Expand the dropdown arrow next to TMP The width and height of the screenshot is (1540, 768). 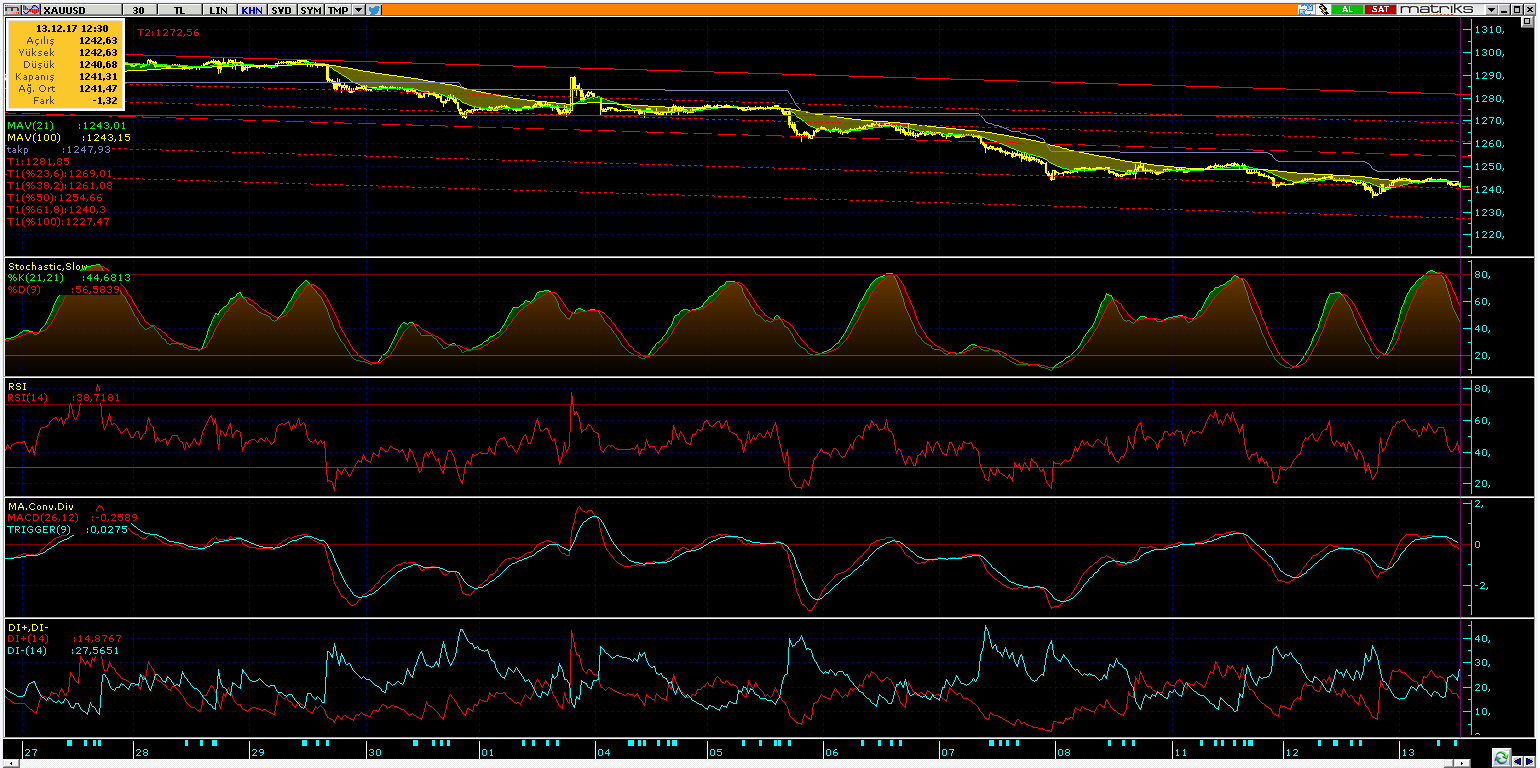358,9
